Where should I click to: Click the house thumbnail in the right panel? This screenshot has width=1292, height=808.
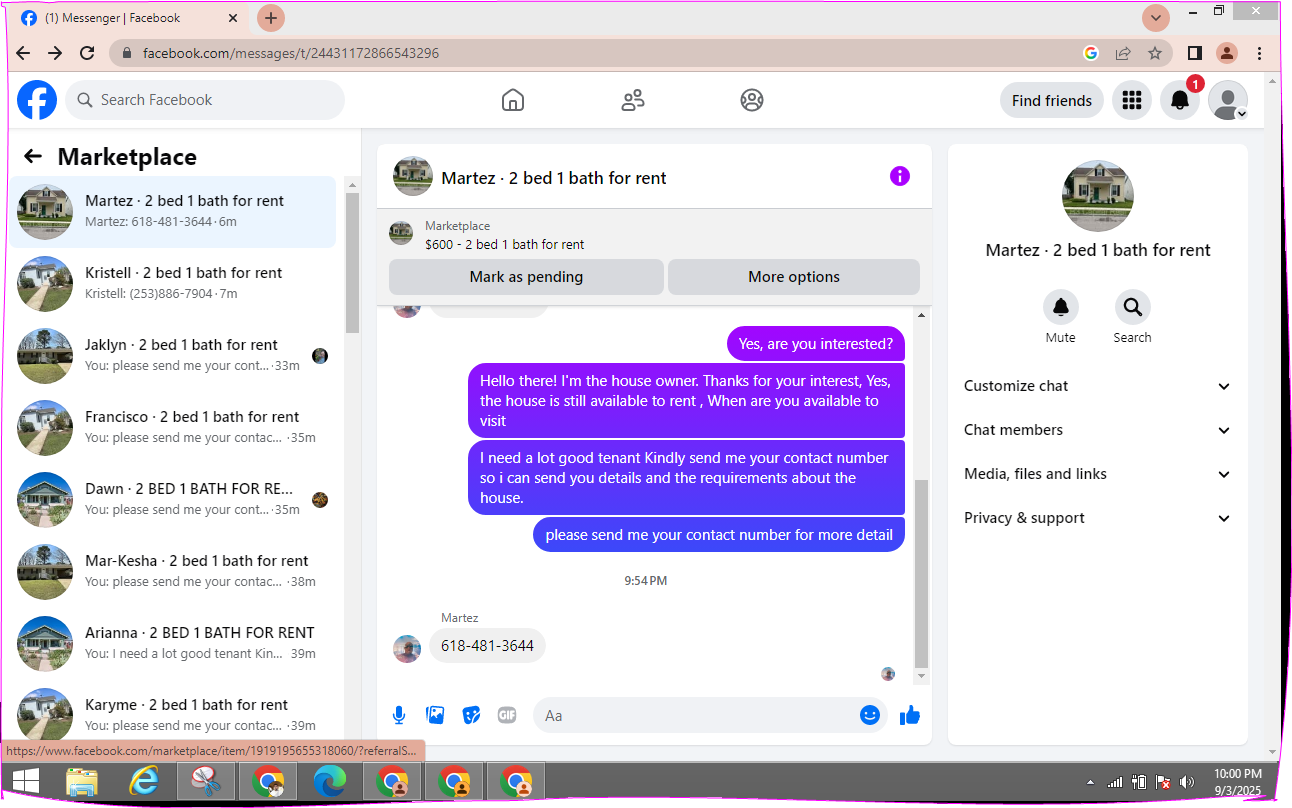click(1098, 196)
